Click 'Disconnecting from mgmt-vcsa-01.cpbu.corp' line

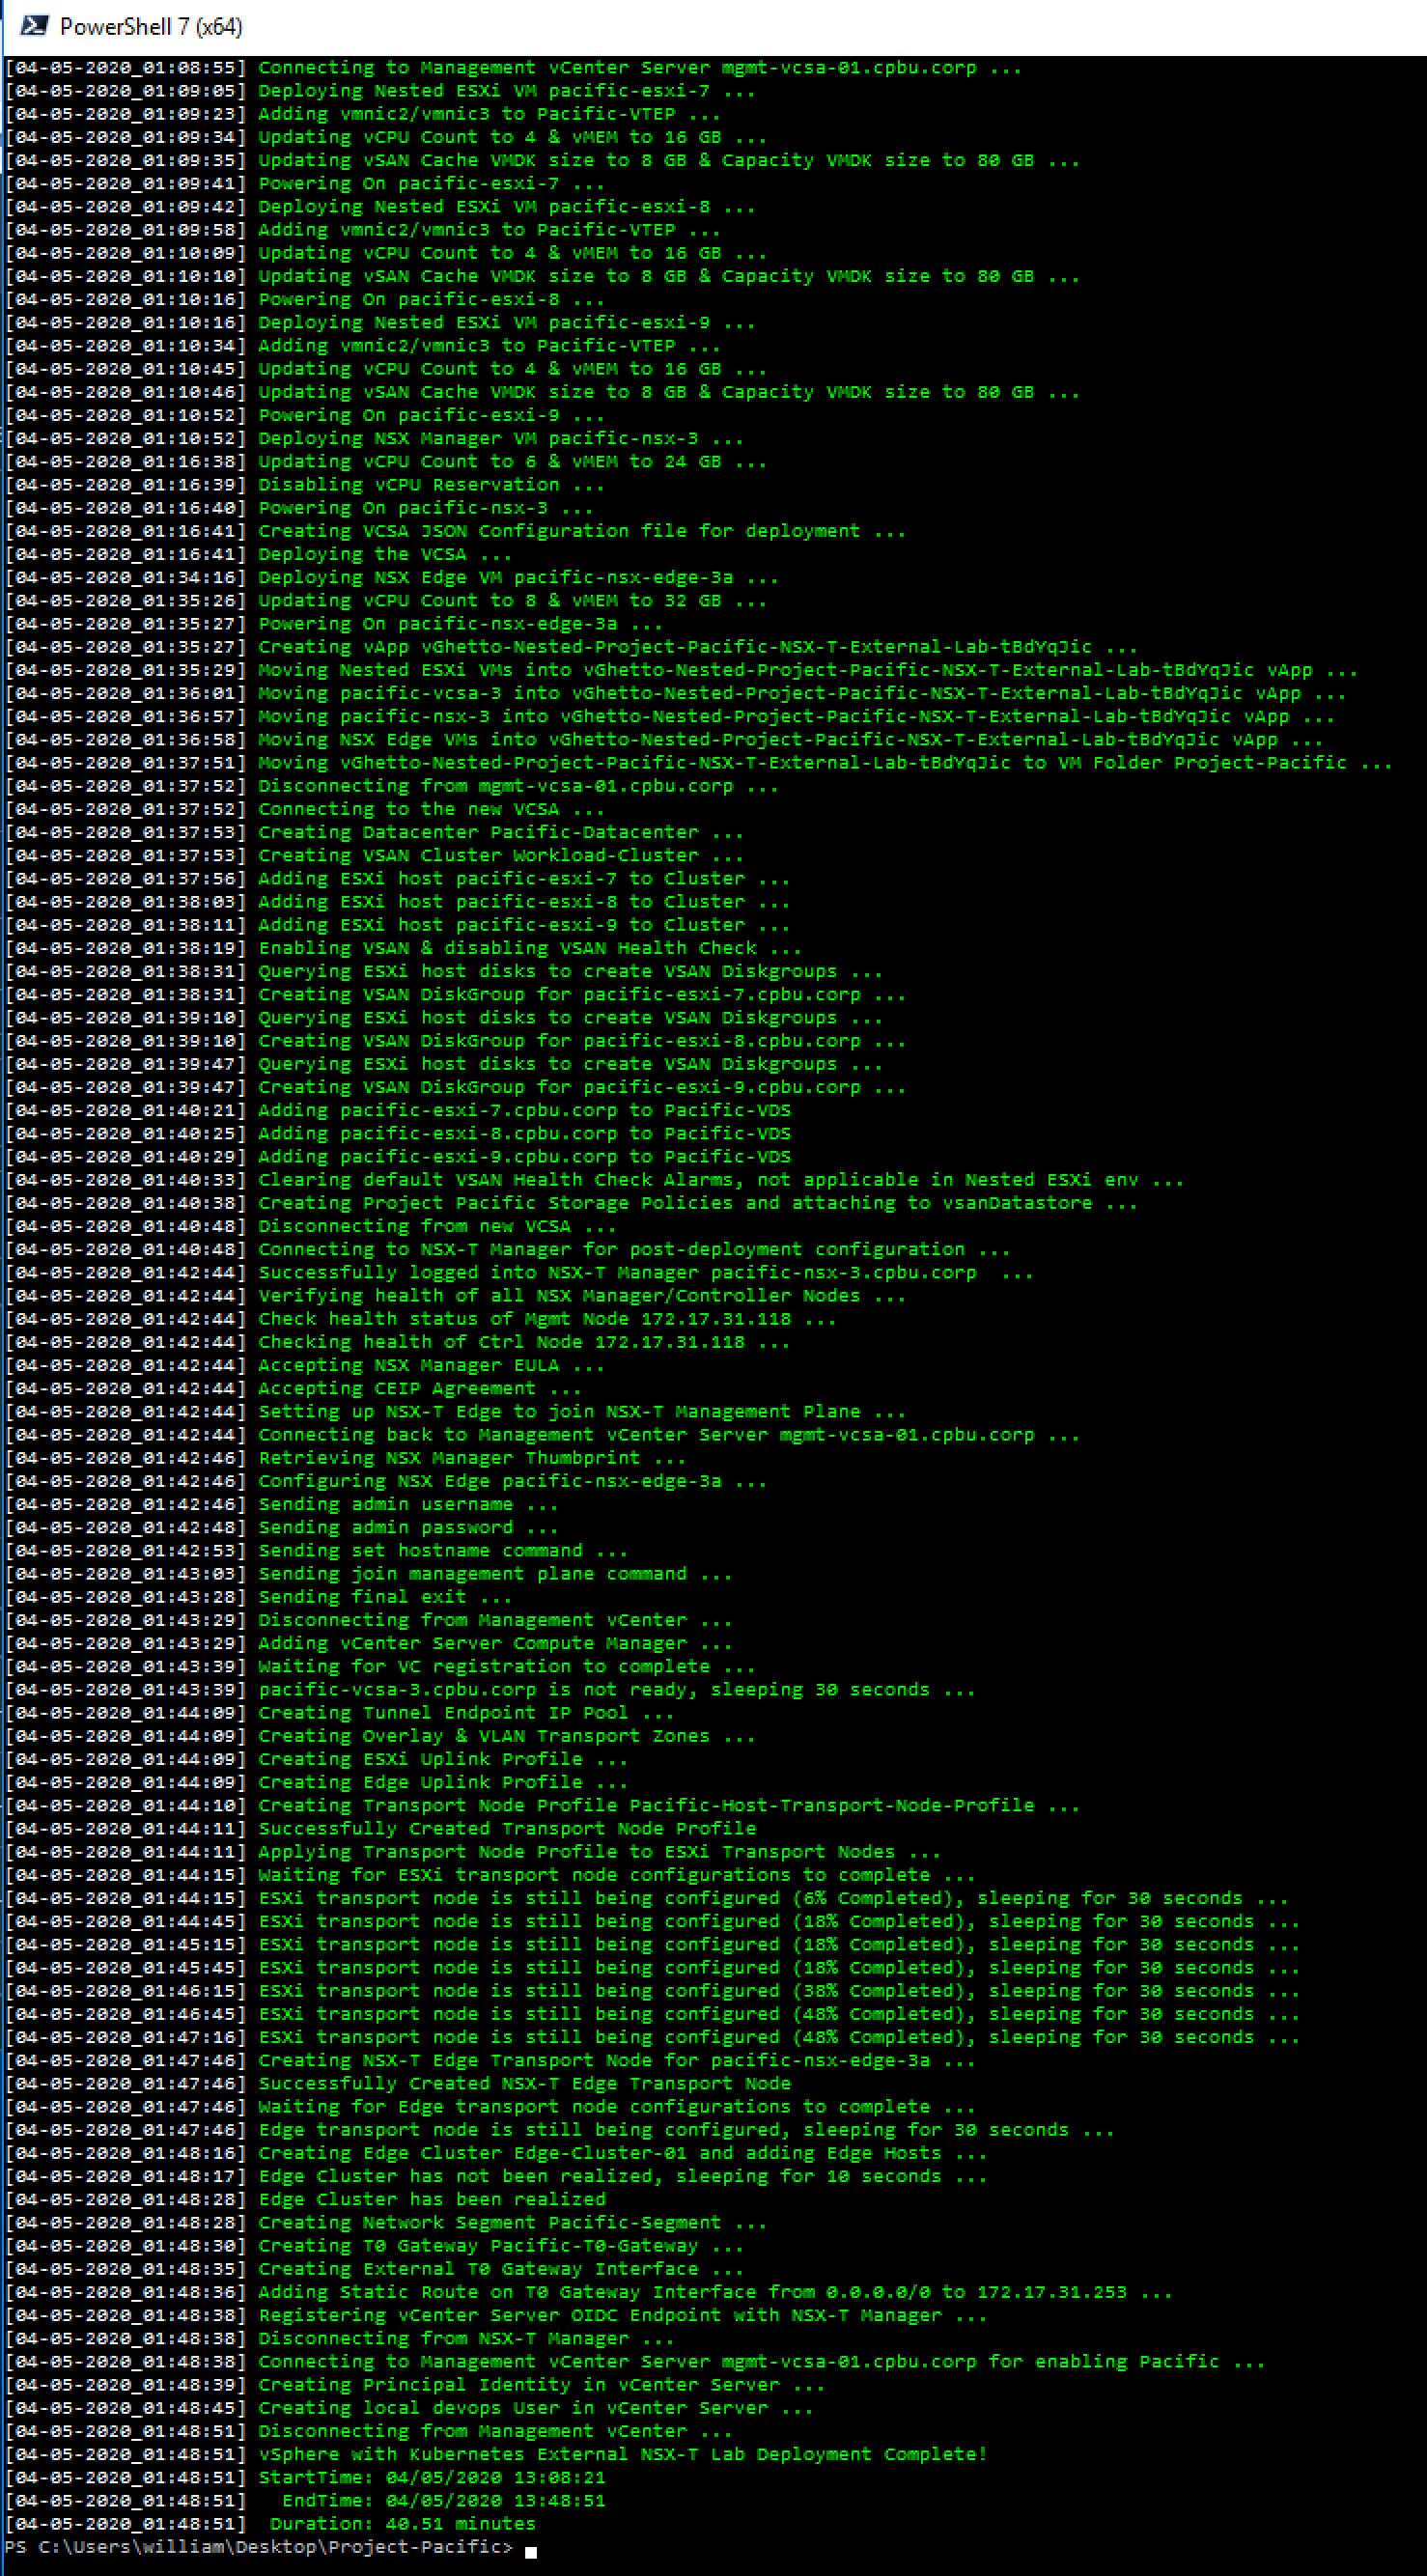(x=392, y=786)
